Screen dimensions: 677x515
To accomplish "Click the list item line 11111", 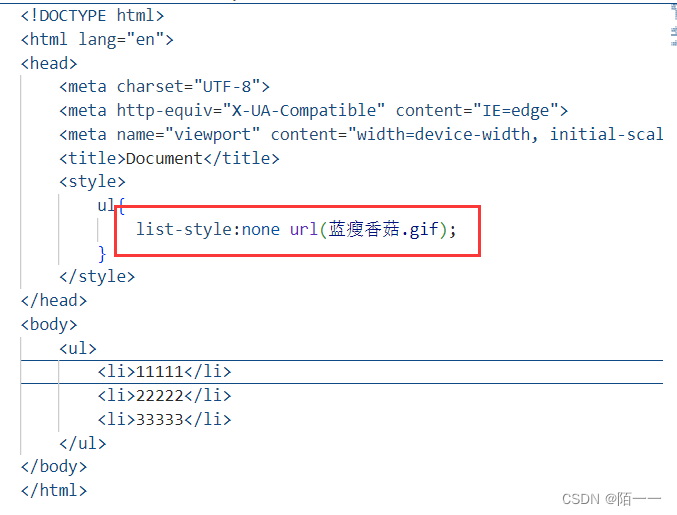I will click(x=165, y=372).
